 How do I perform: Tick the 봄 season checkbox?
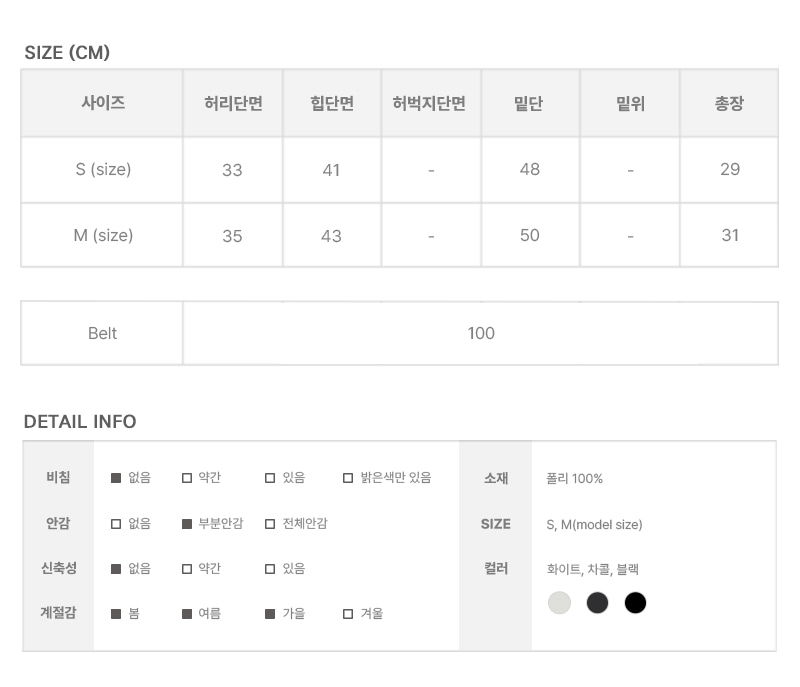116,614
